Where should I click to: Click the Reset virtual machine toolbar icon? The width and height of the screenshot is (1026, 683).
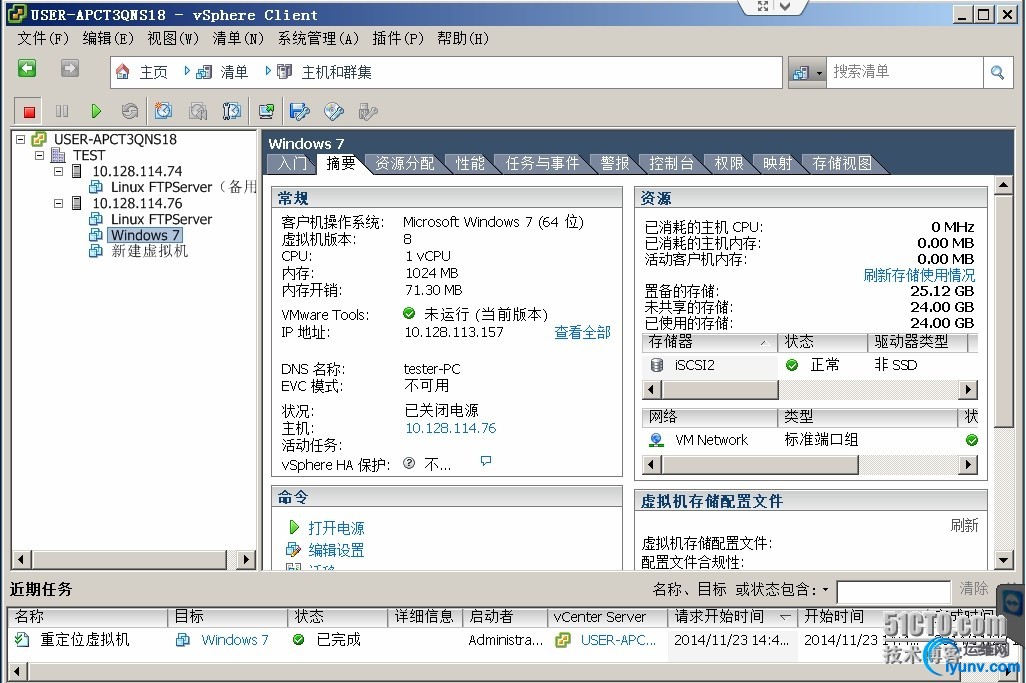tap(130, 111)
